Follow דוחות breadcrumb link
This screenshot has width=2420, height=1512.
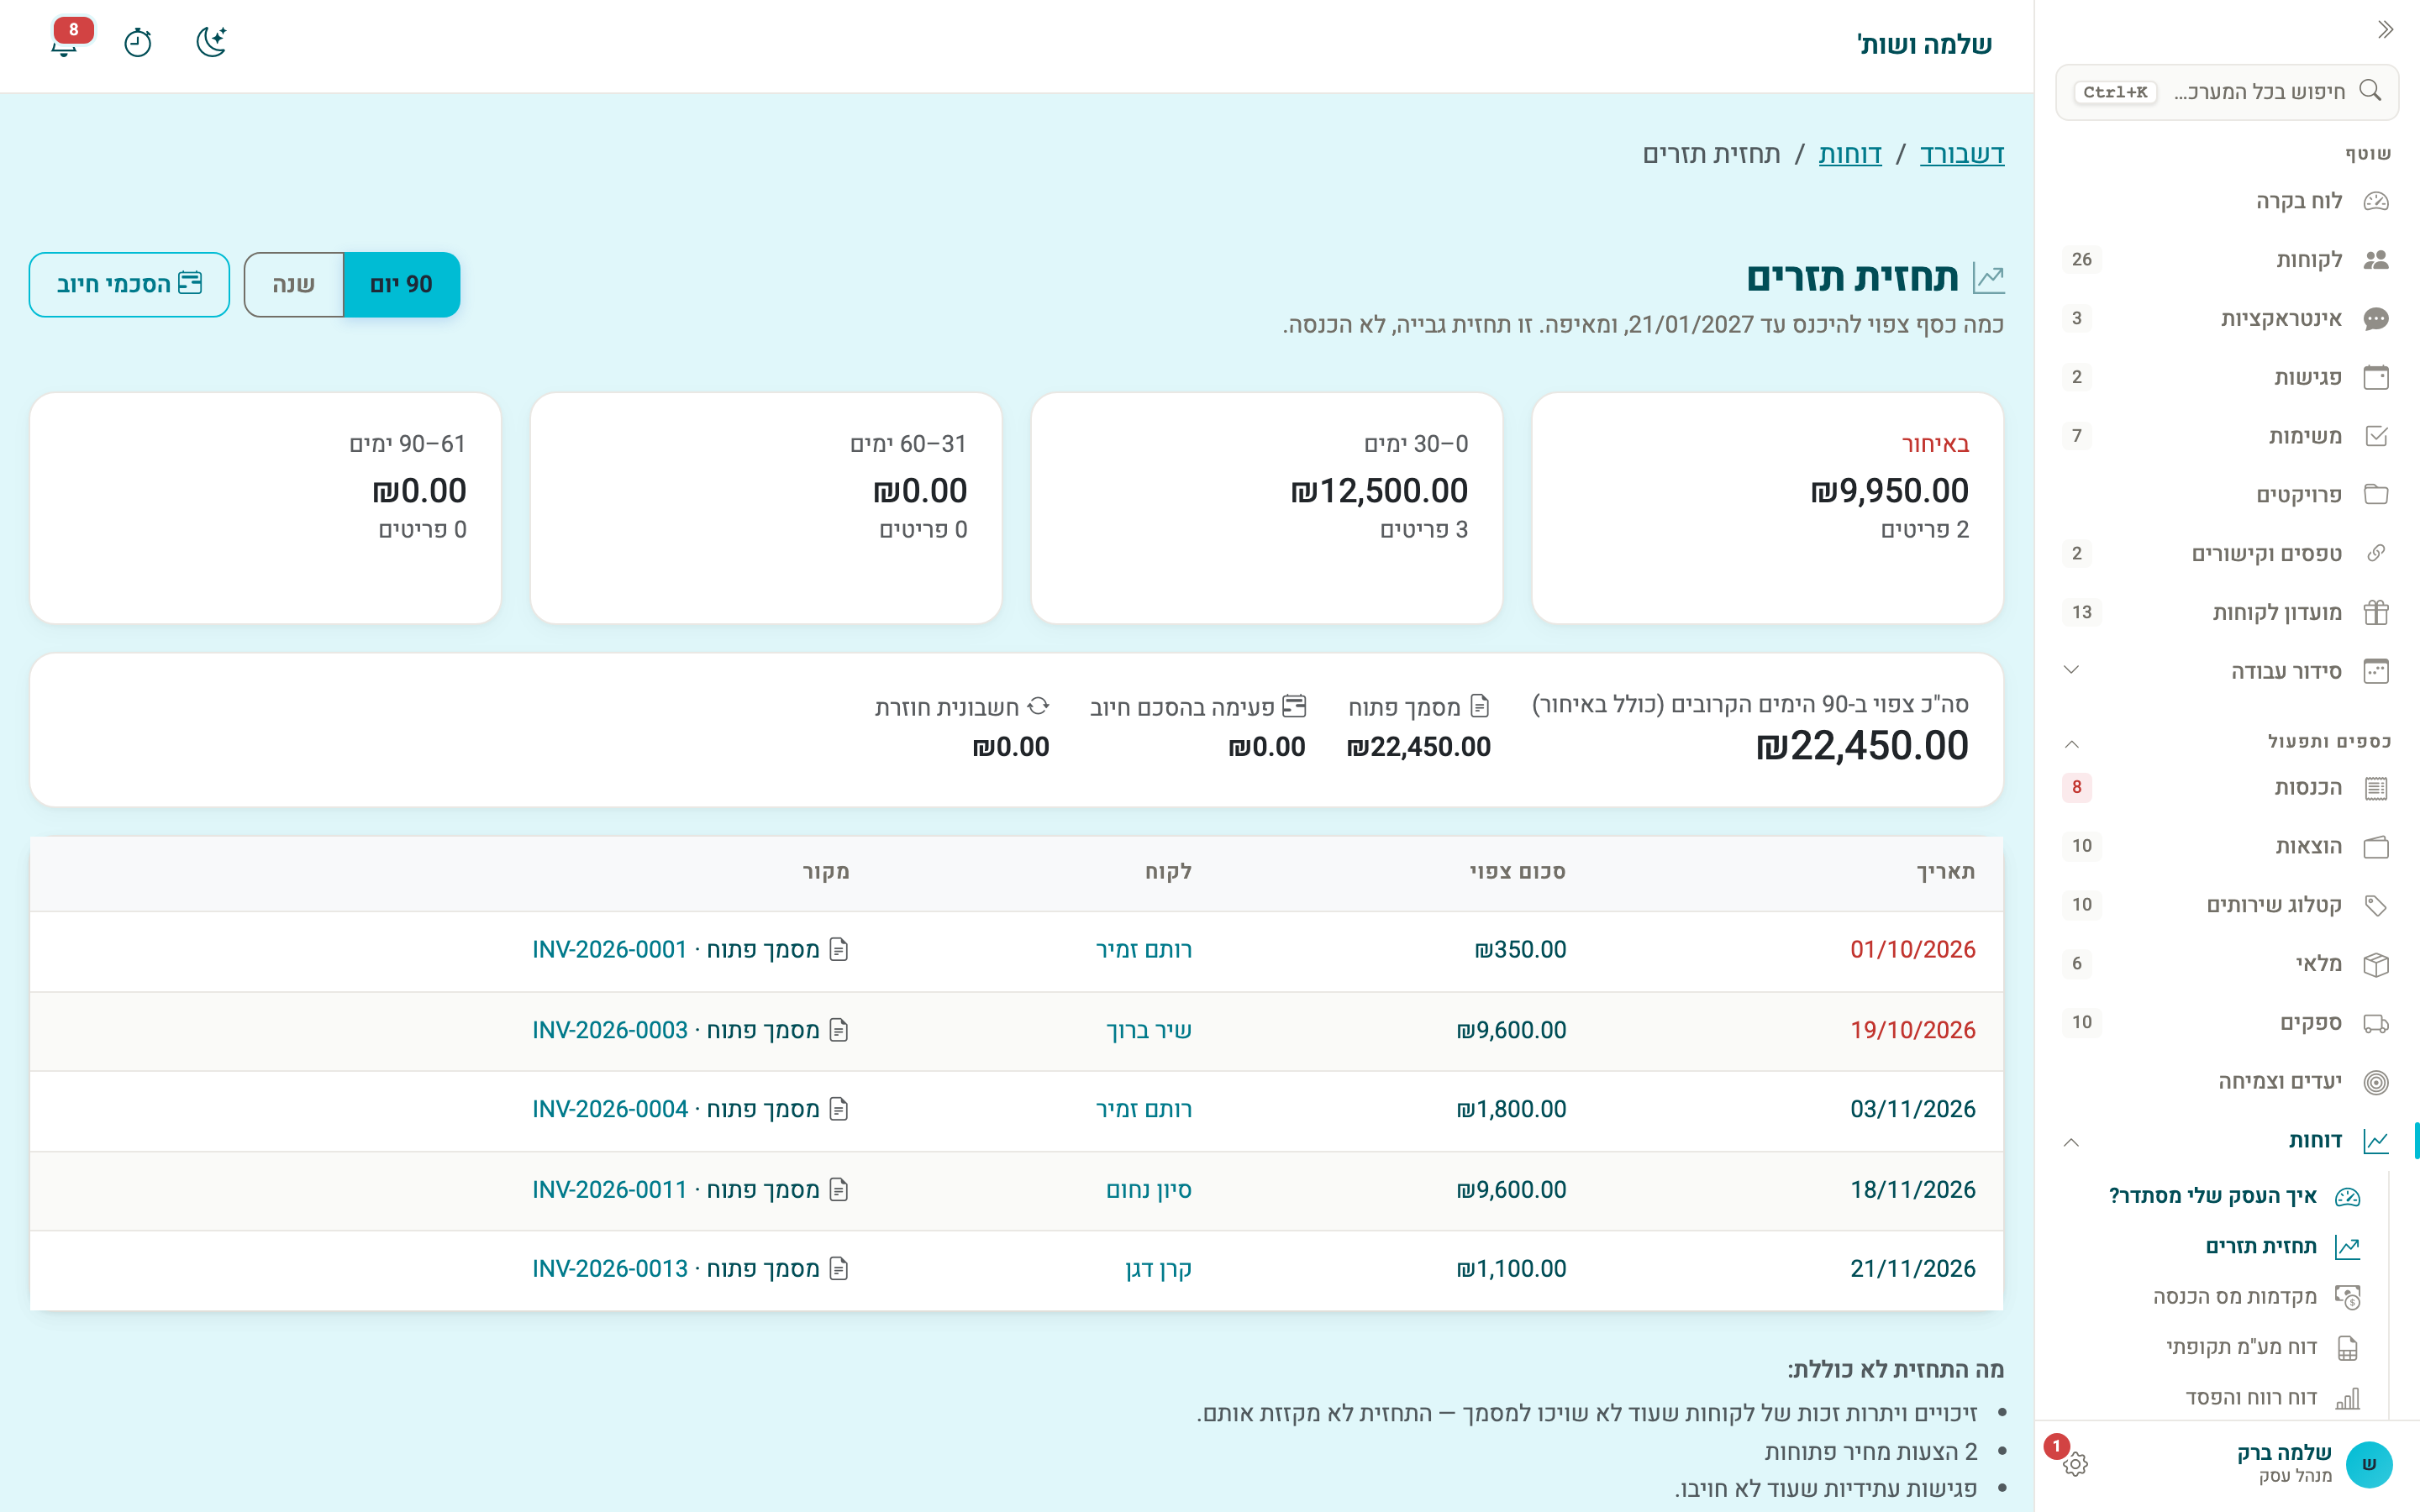pyautogui.click(x=1850, y=154)
